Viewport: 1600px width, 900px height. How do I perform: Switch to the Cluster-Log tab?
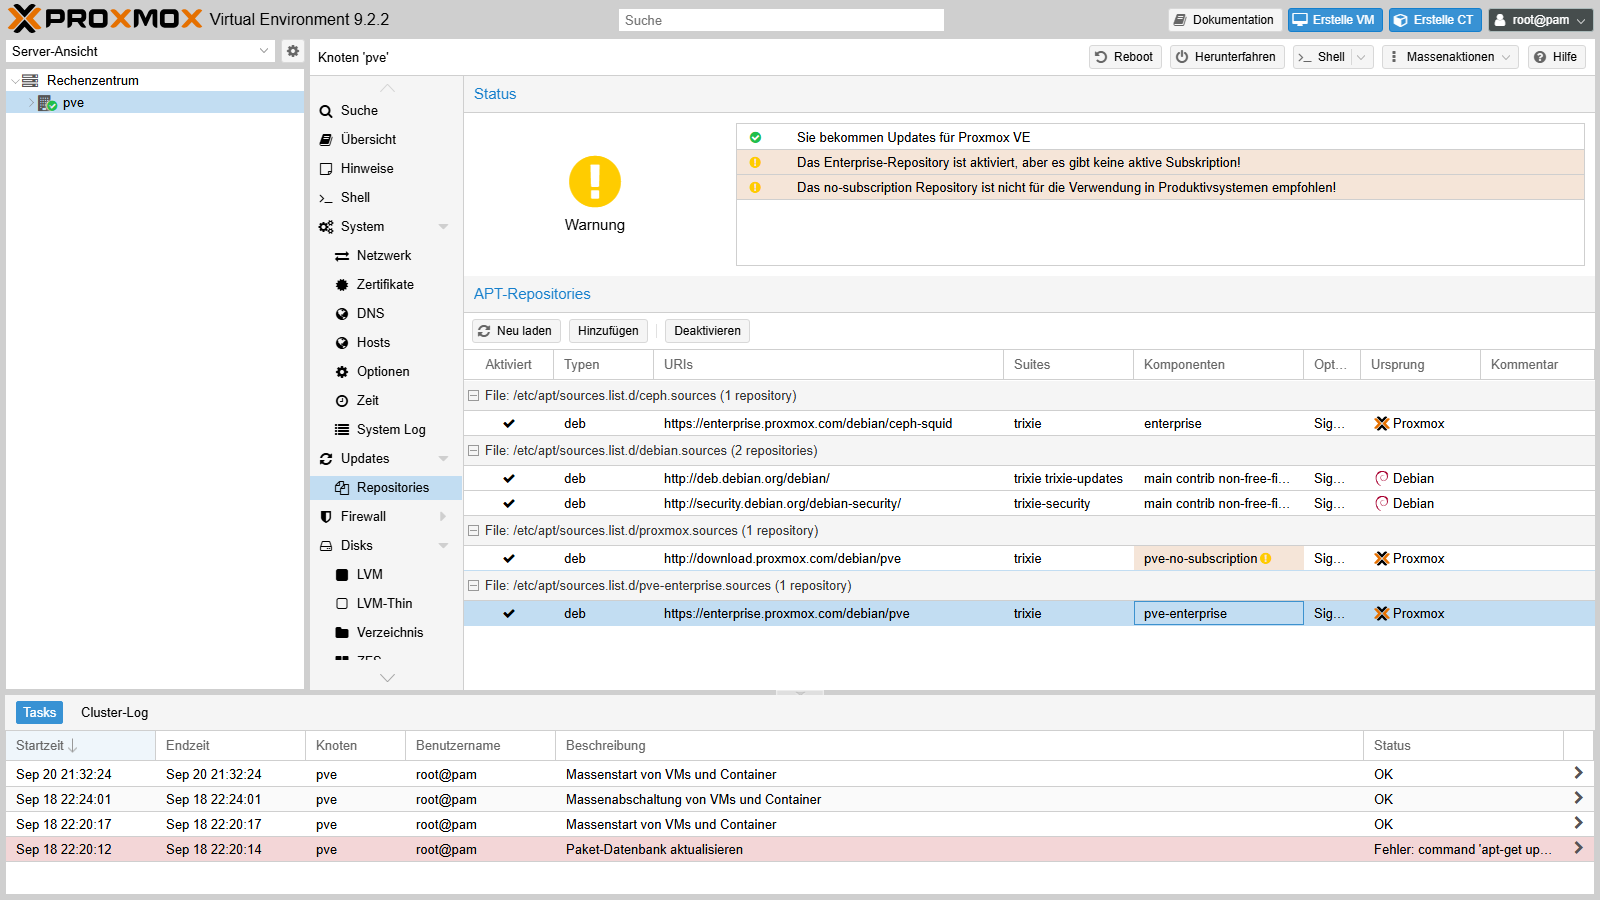114,713
